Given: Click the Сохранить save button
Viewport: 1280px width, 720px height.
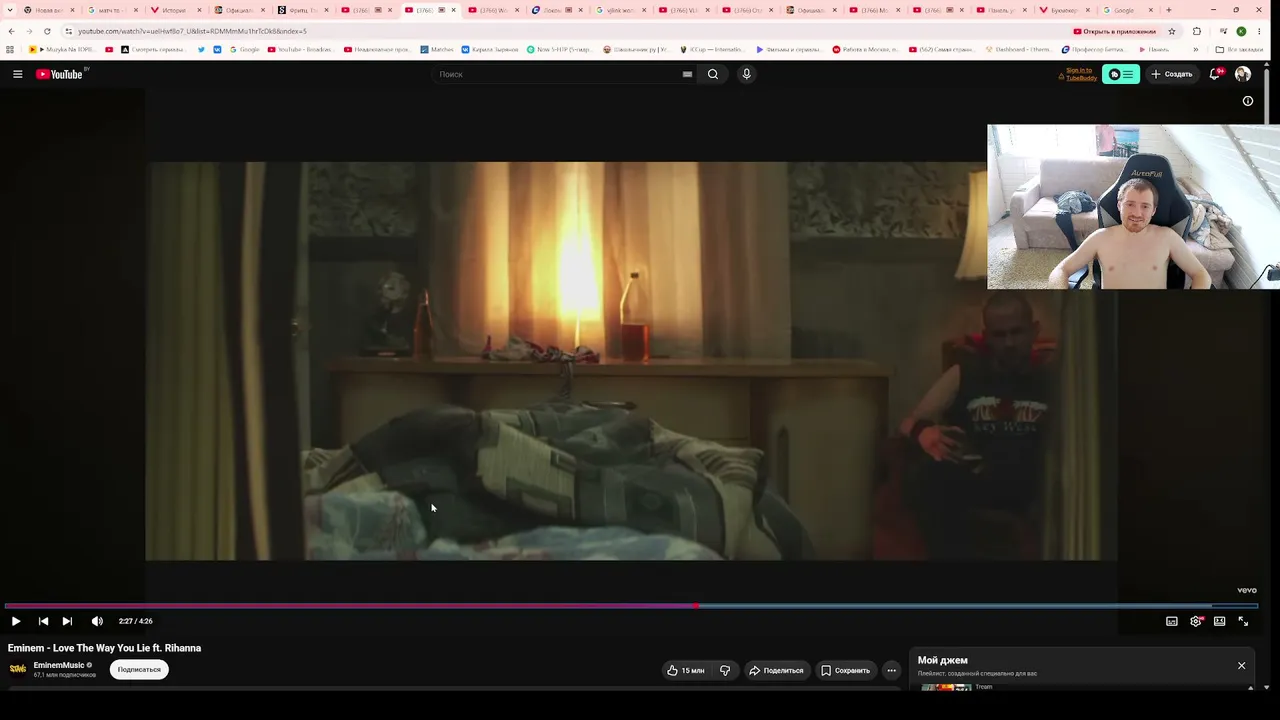Looking at the screenshot, I should point(846,670).
